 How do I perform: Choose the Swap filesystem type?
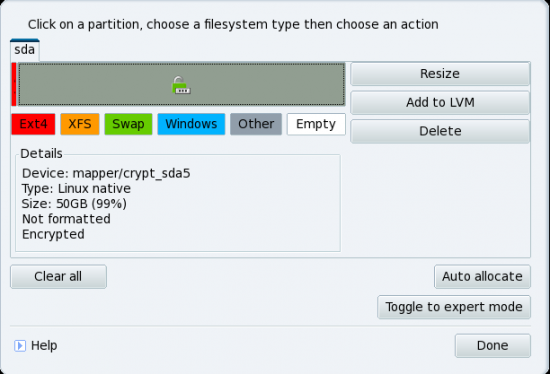[x=128, y=124]
